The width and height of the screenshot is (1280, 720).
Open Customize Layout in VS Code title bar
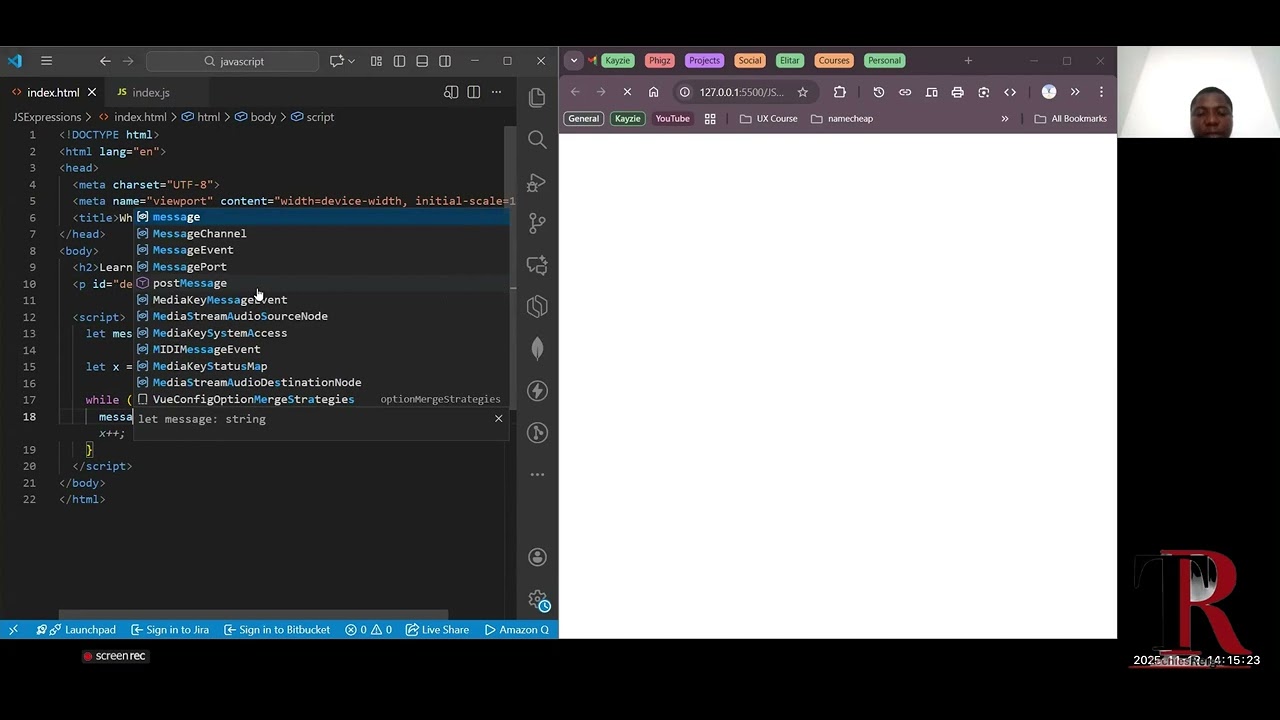click(376, 61)
